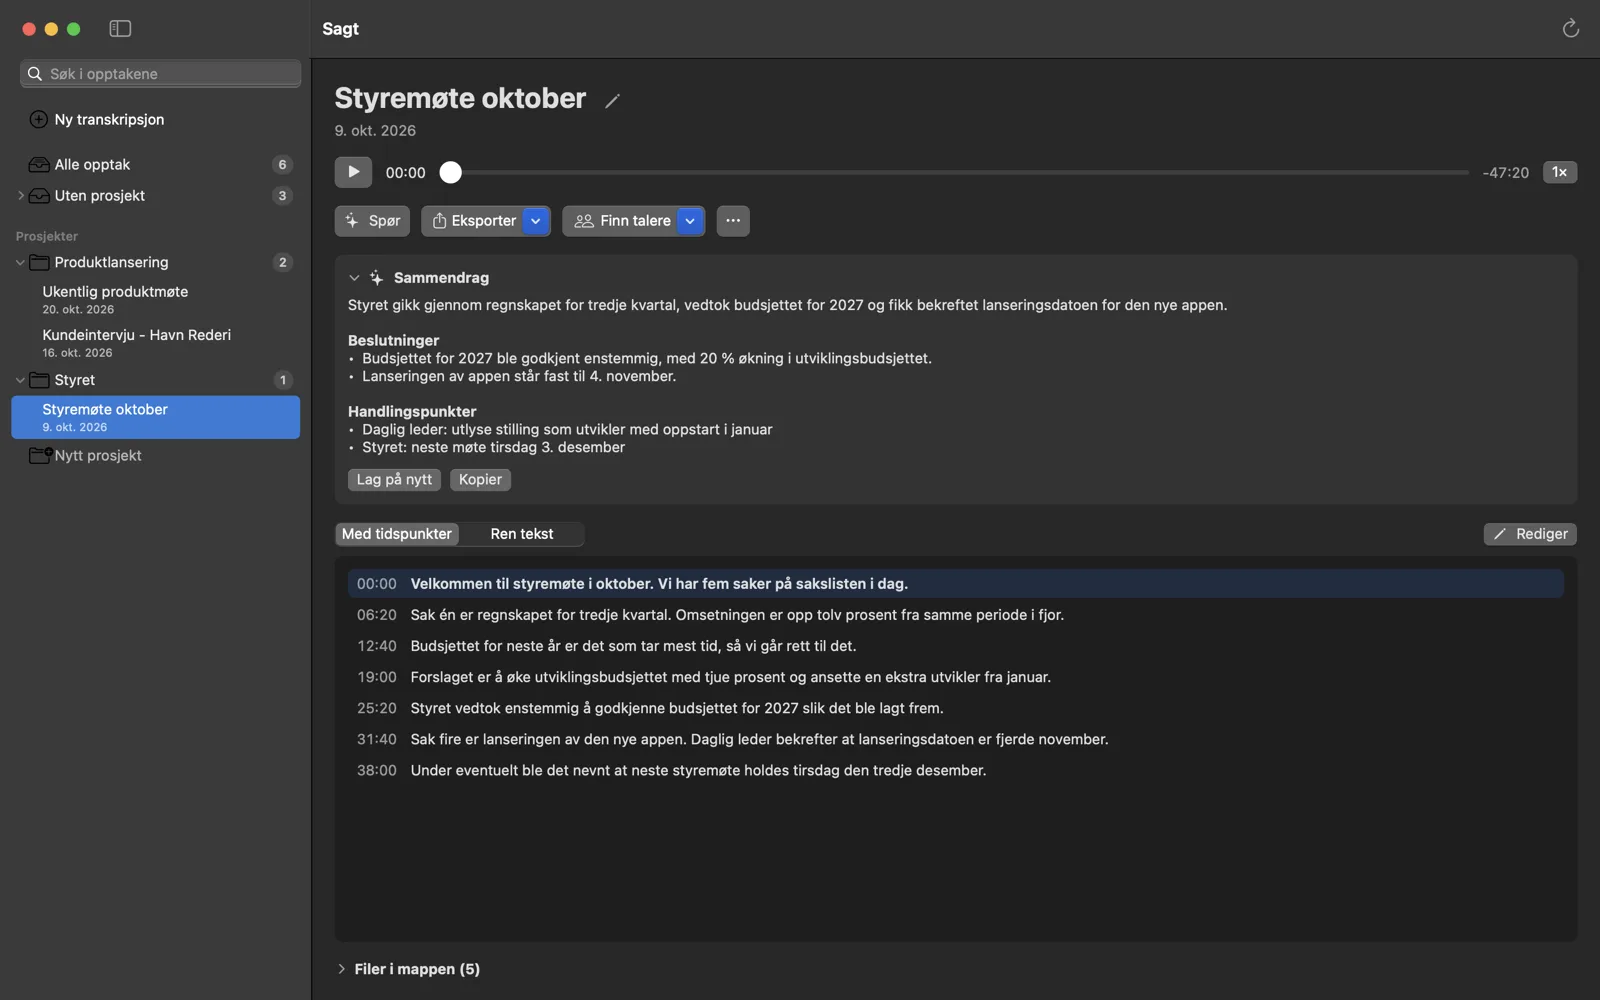
Task: Select the Med tidspunkter view
Action: coord(397,534)
